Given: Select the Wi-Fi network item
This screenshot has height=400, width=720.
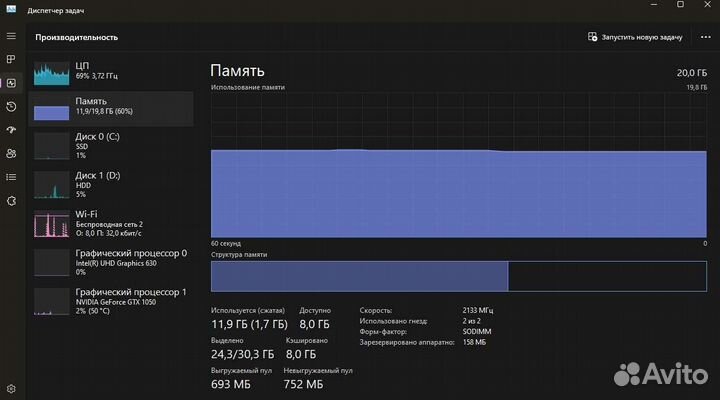Looking at the screenshot, I should coord(110,224).
